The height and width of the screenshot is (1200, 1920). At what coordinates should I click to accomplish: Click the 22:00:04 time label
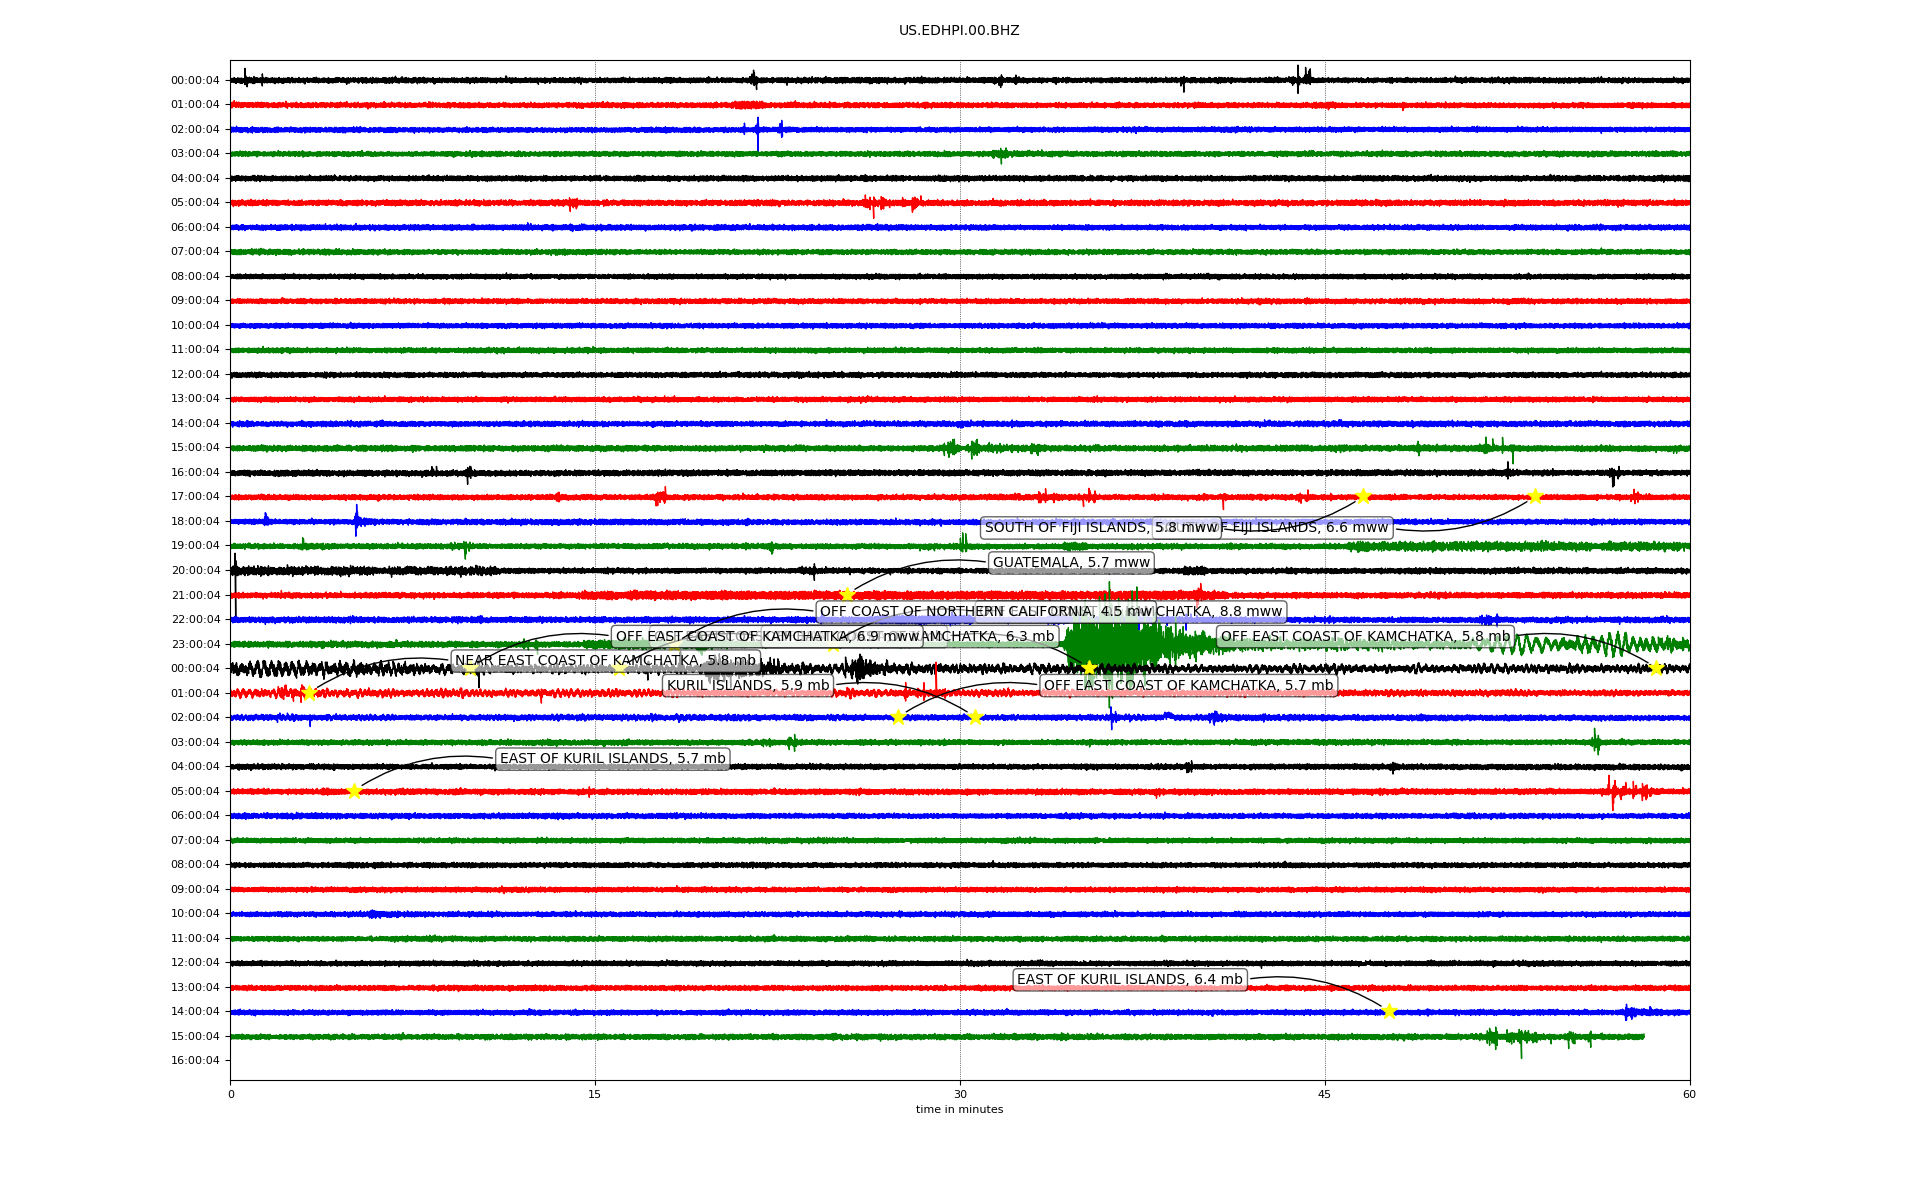tap(195, 619)
